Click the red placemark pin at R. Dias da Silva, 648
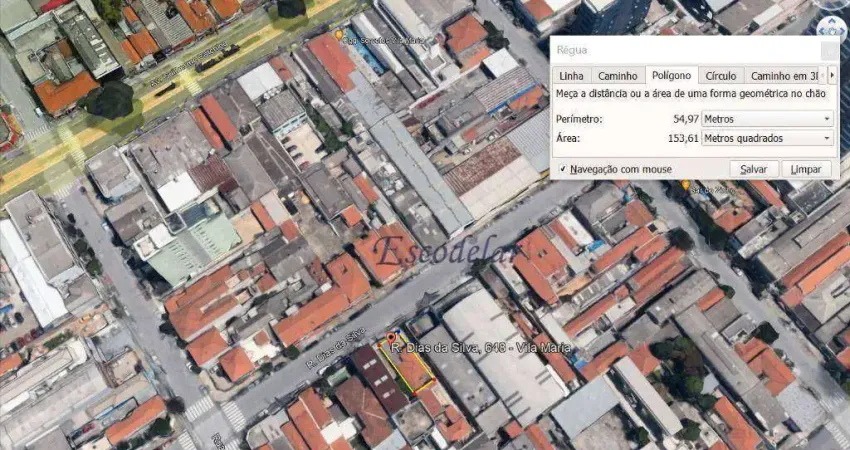850x450 pixels. (x=391, y=339)
